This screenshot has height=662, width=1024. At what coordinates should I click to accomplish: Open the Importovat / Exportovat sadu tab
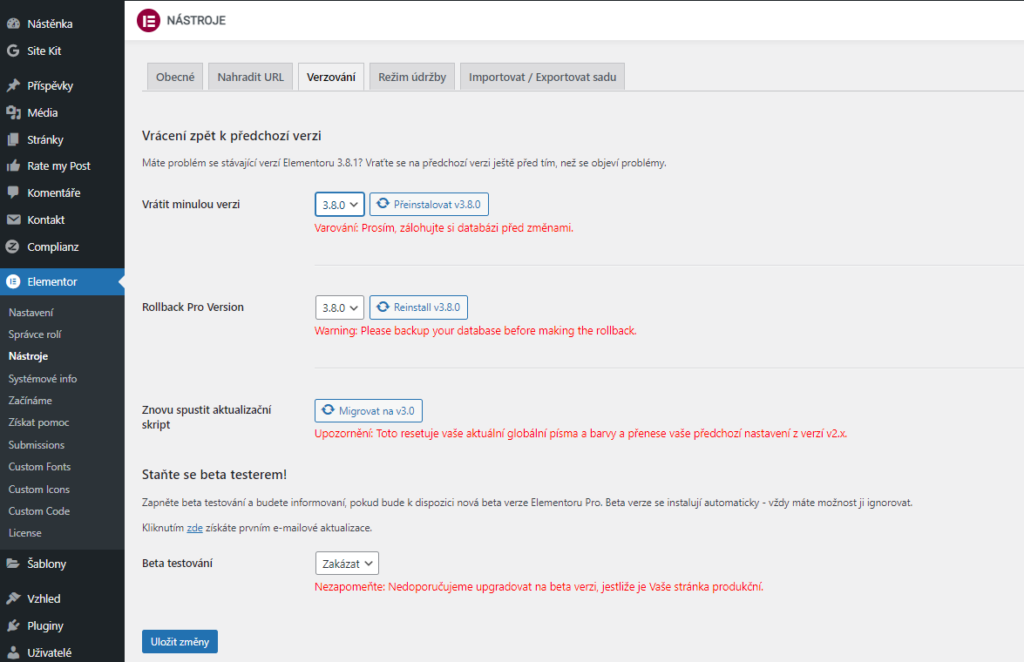point(543,77)
